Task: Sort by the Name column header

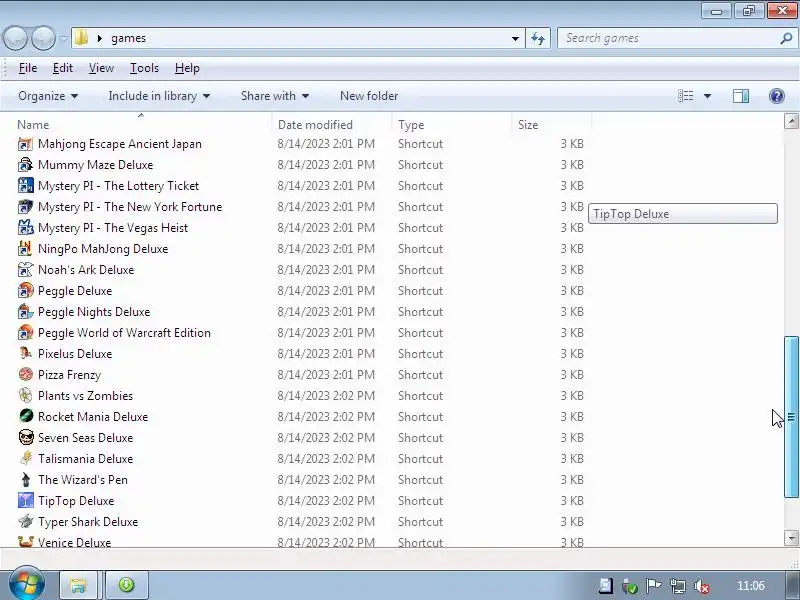Action: [x=140, y=124]
